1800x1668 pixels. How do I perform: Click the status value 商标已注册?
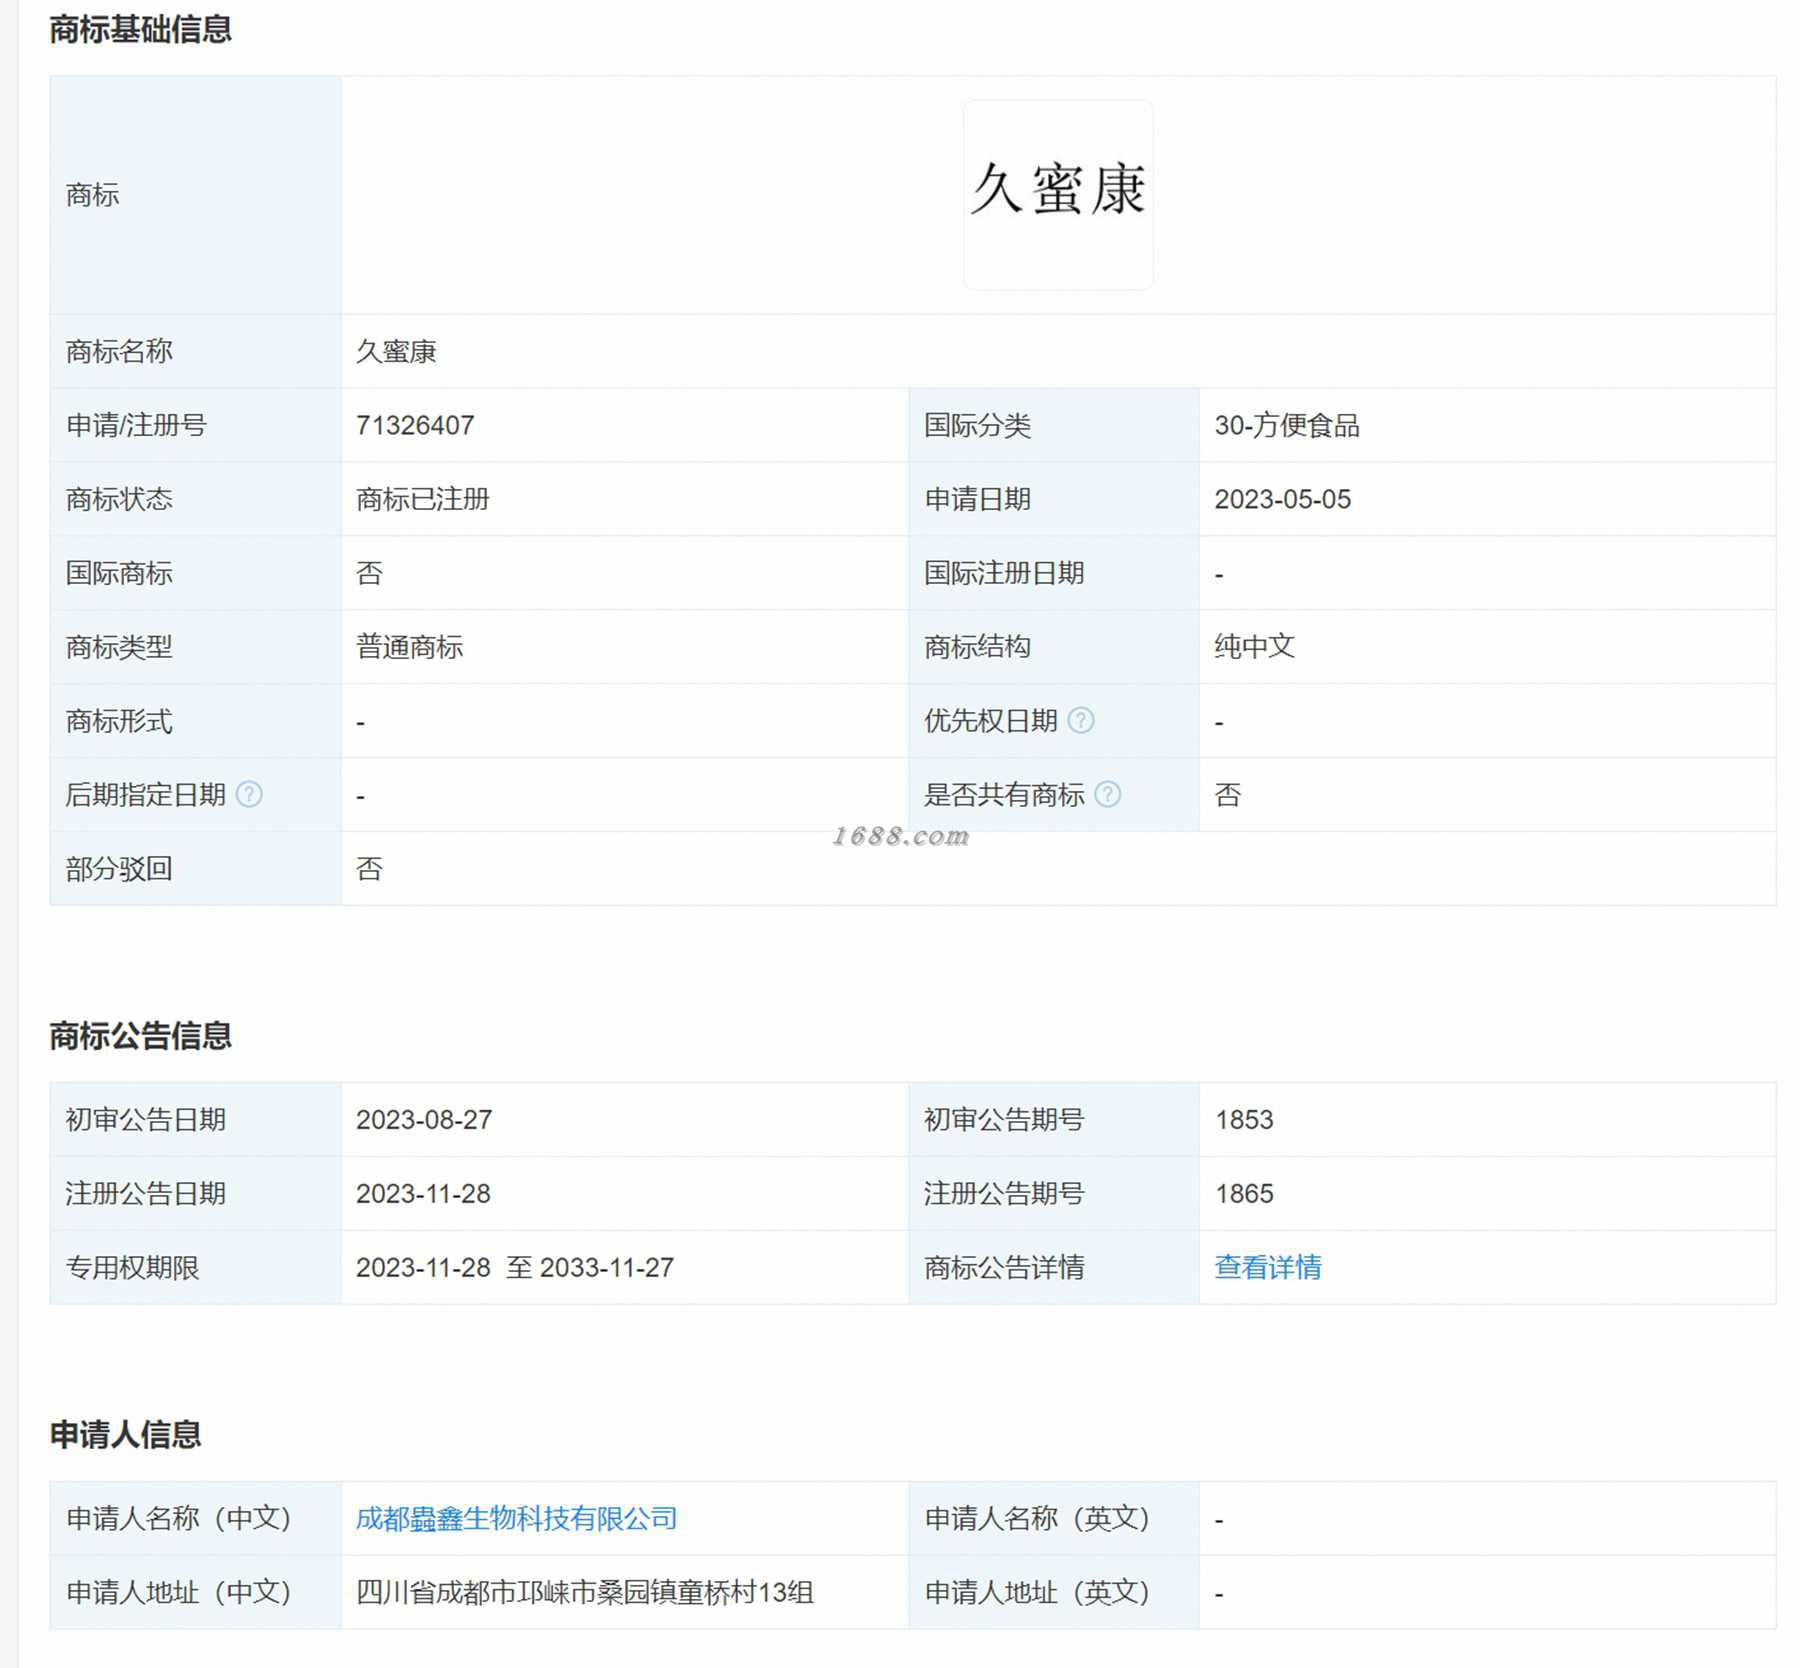click(423, 500)
